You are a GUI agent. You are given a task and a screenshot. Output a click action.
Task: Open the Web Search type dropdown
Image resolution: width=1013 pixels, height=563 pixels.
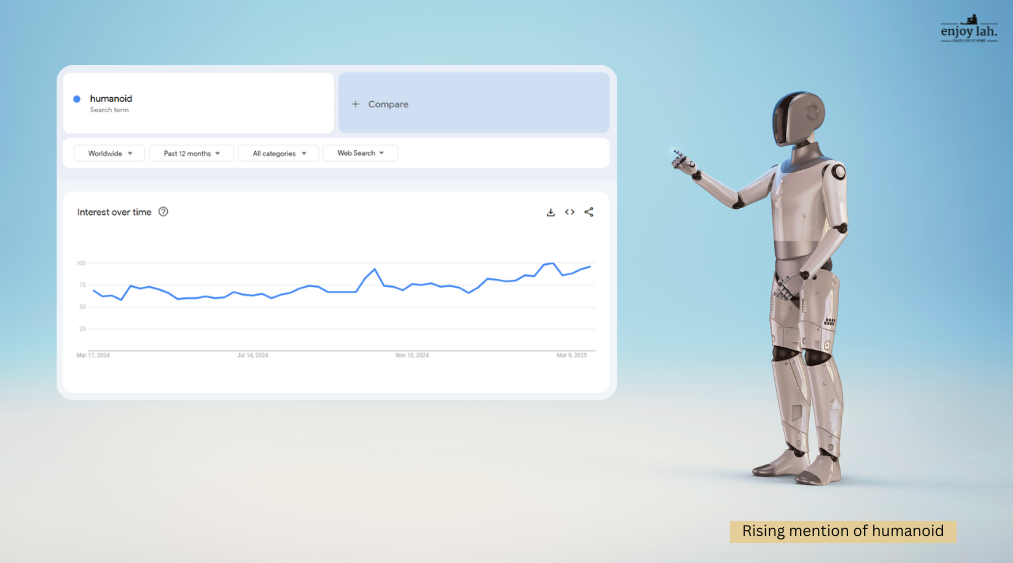coord(360,153)
